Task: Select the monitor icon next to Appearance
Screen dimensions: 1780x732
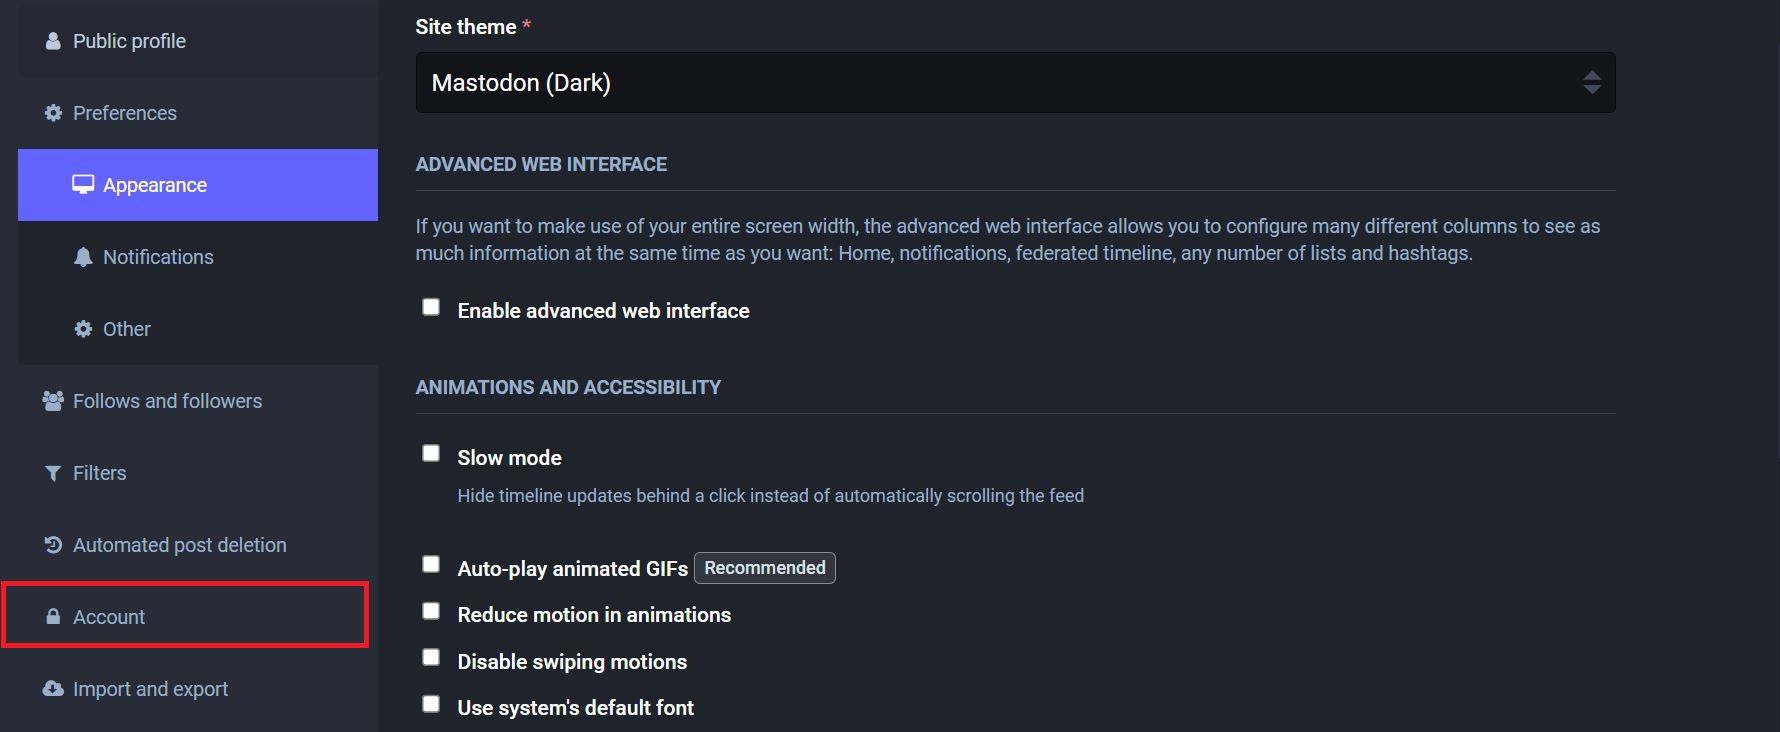Action: 82,184
